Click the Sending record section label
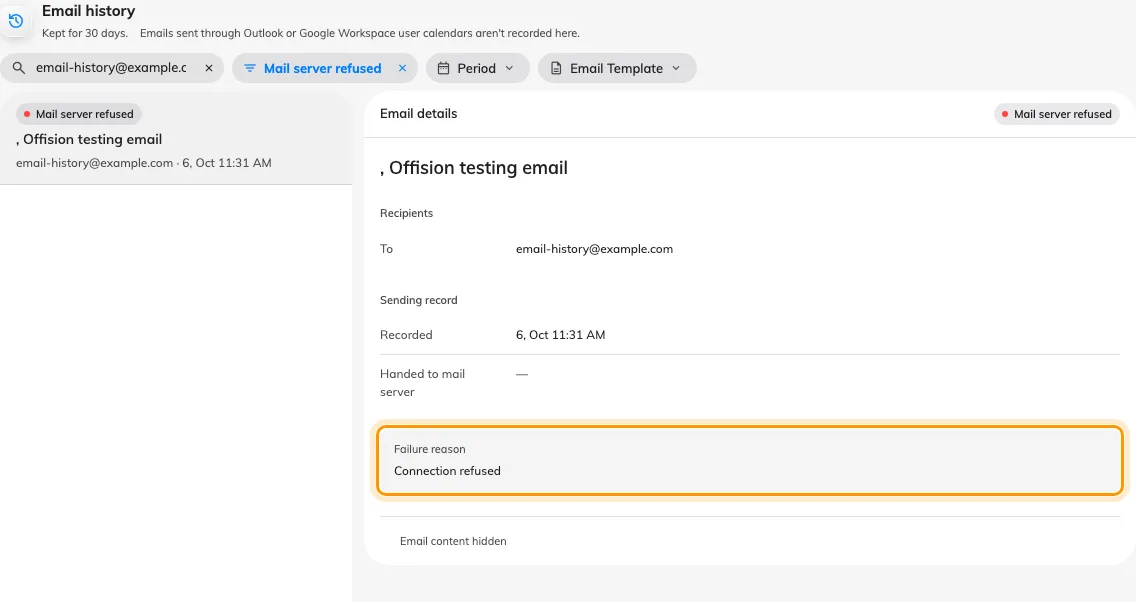The image size is (1136, 602). (419, 300)
